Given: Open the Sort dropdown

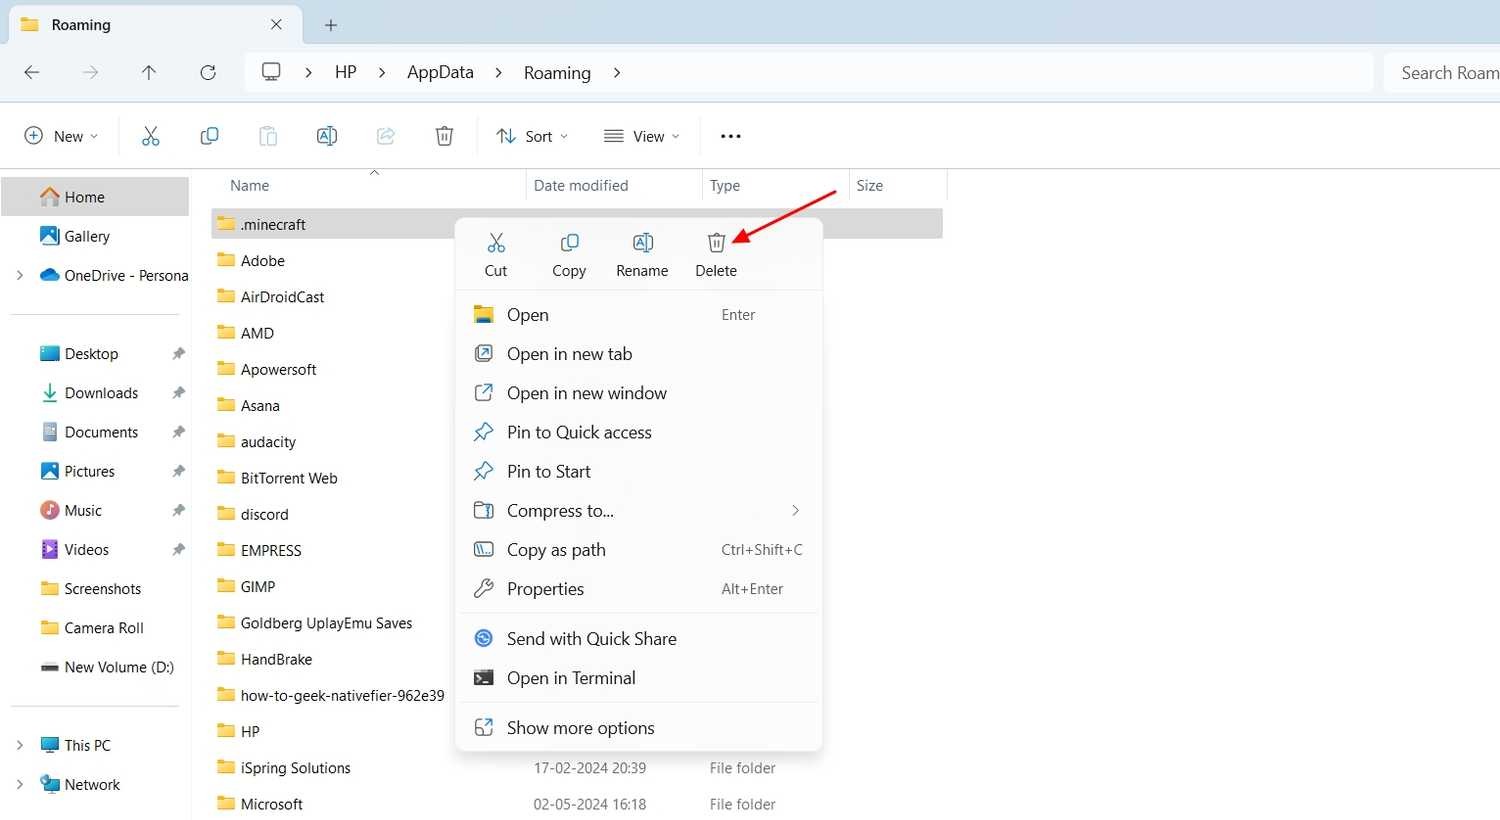Looking at the screenshot, I should (533, 136).
